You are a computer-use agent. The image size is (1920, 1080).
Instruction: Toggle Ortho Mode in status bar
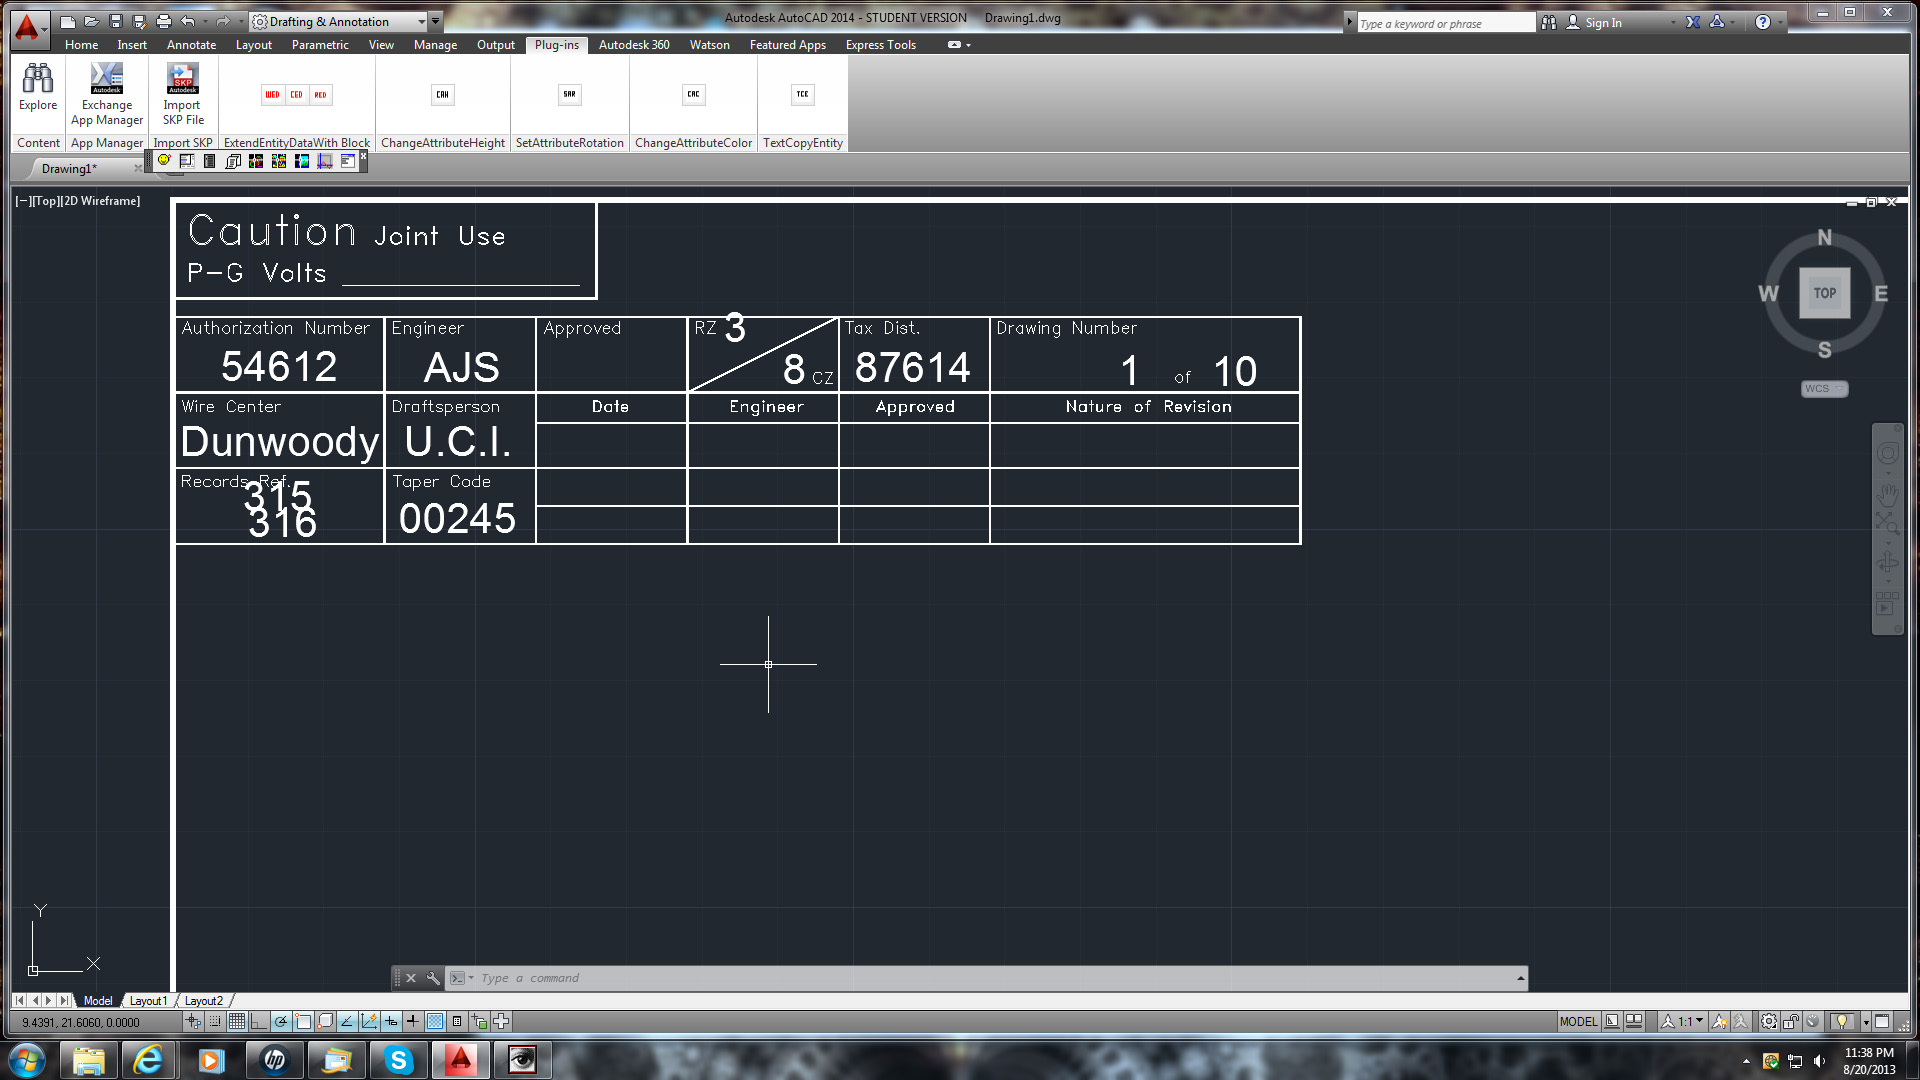pos(259,1021)
